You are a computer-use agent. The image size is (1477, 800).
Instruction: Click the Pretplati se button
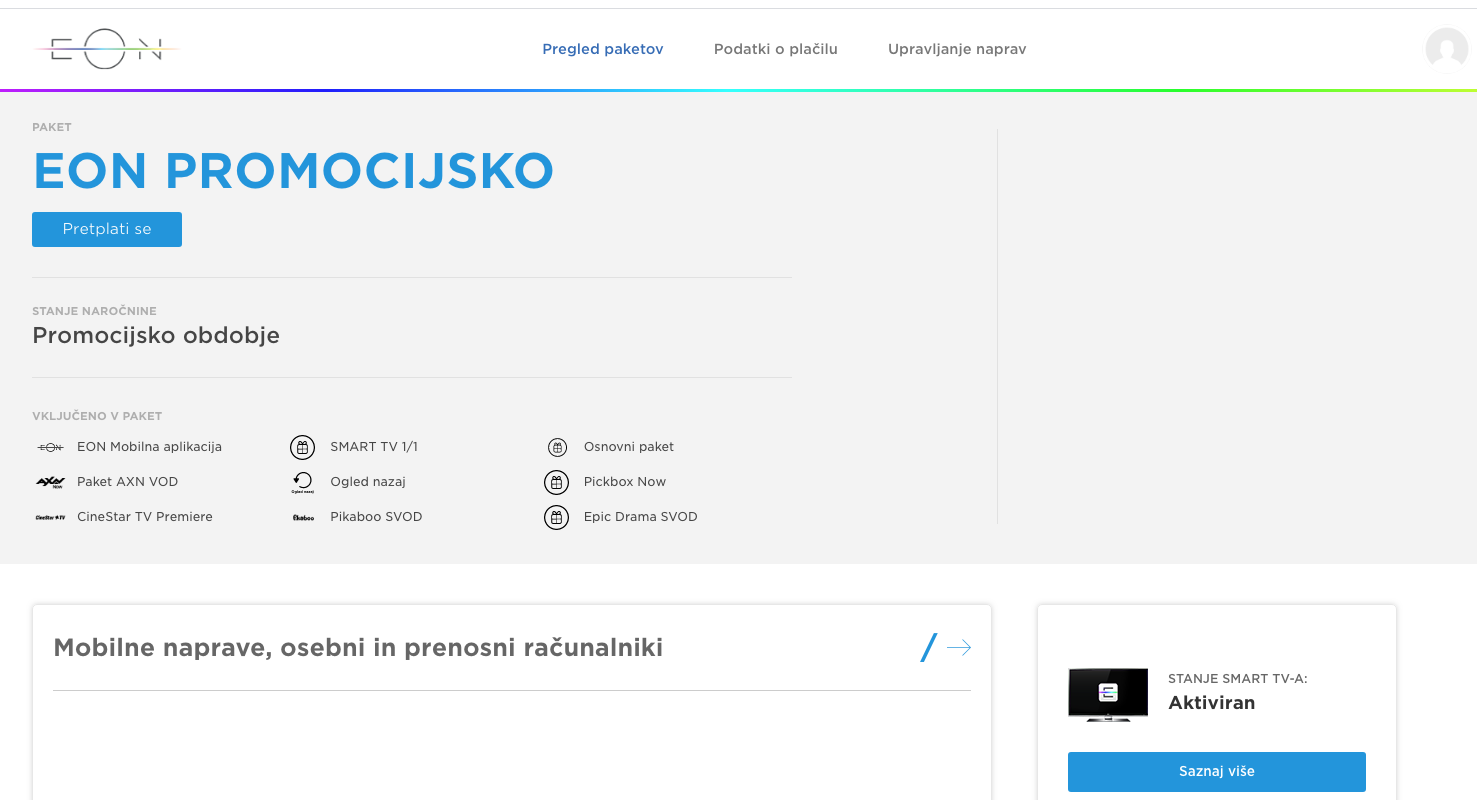(x=107, y=229)
